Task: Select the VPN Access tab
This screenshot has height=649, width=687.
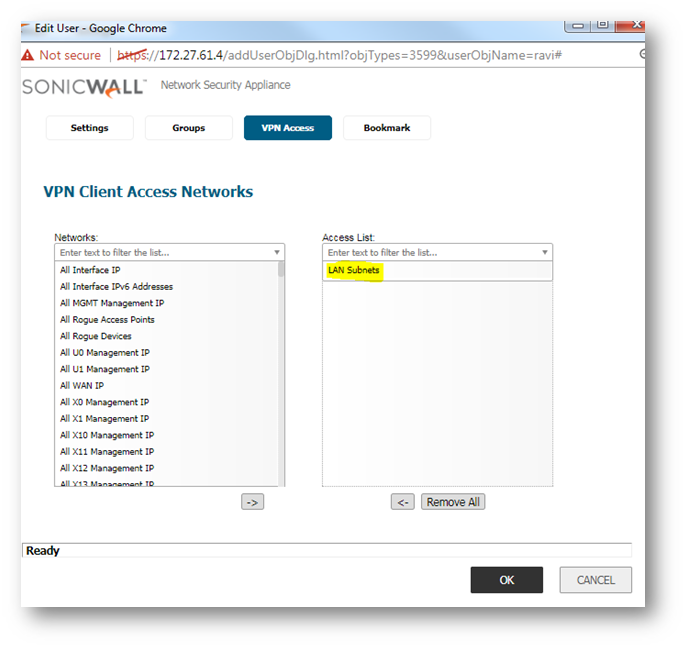Action: (x=287, y=128)
